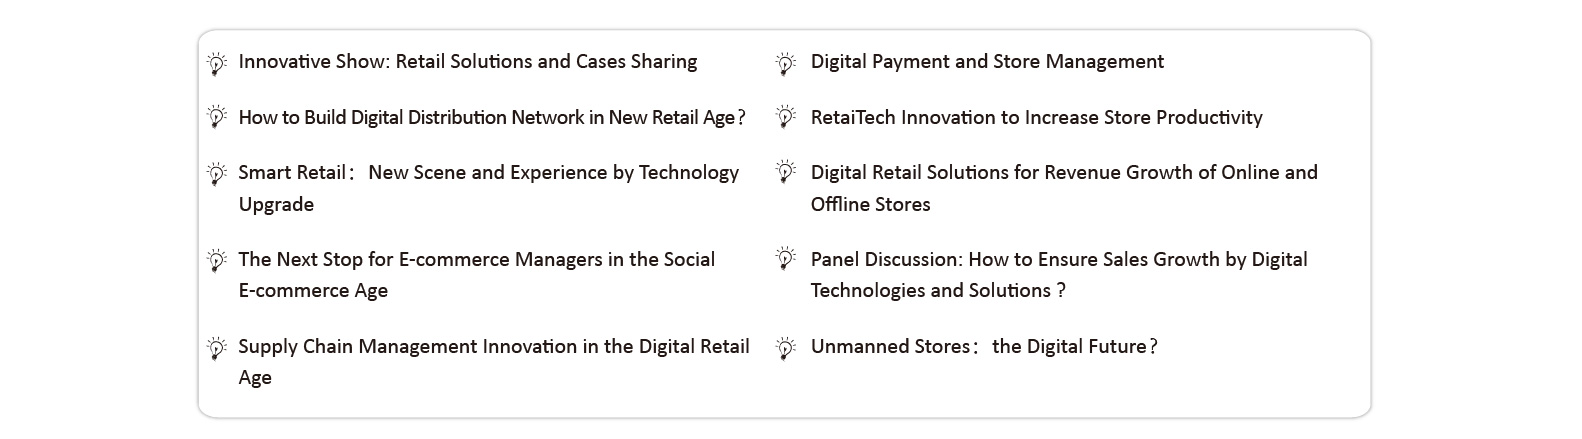Click lightbulb next to The Next Stop
Viewport: 1582px width, 439px height.
click(x=216, y=261)
